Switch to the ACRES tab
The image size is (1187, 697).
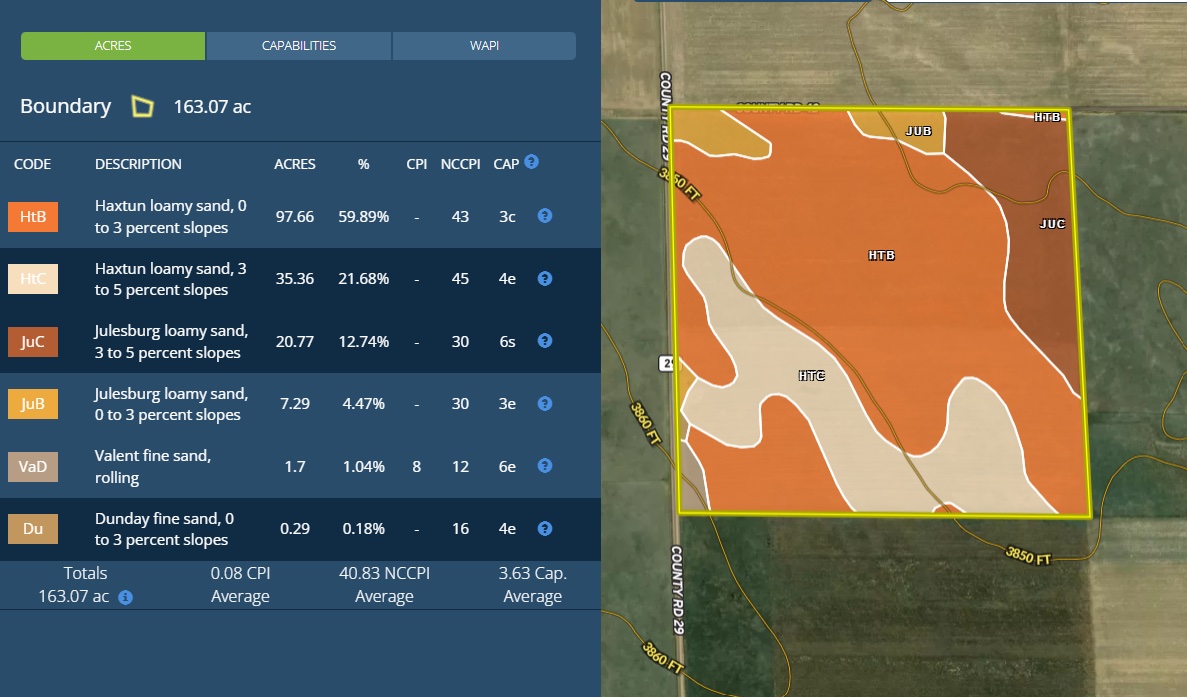pyautogui.click(x=113, y=46)
